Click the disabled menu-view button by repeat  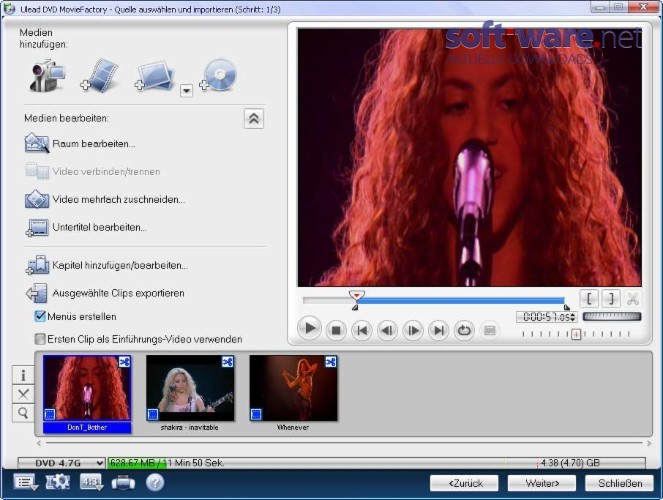click(490, 331)
